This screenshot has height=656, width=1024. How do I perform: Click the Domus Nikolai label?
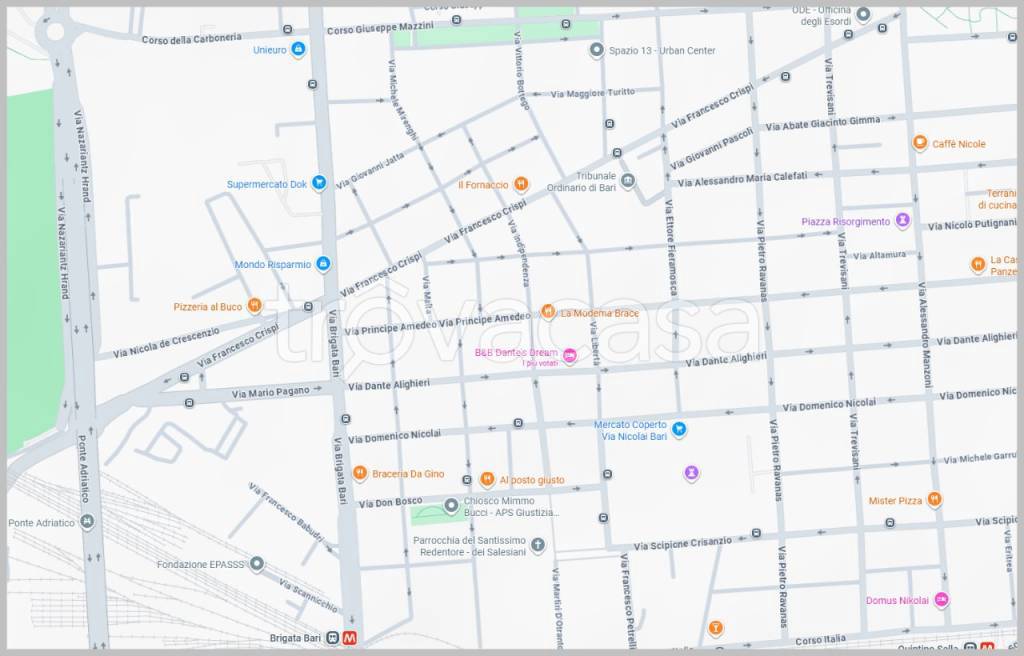897,600
